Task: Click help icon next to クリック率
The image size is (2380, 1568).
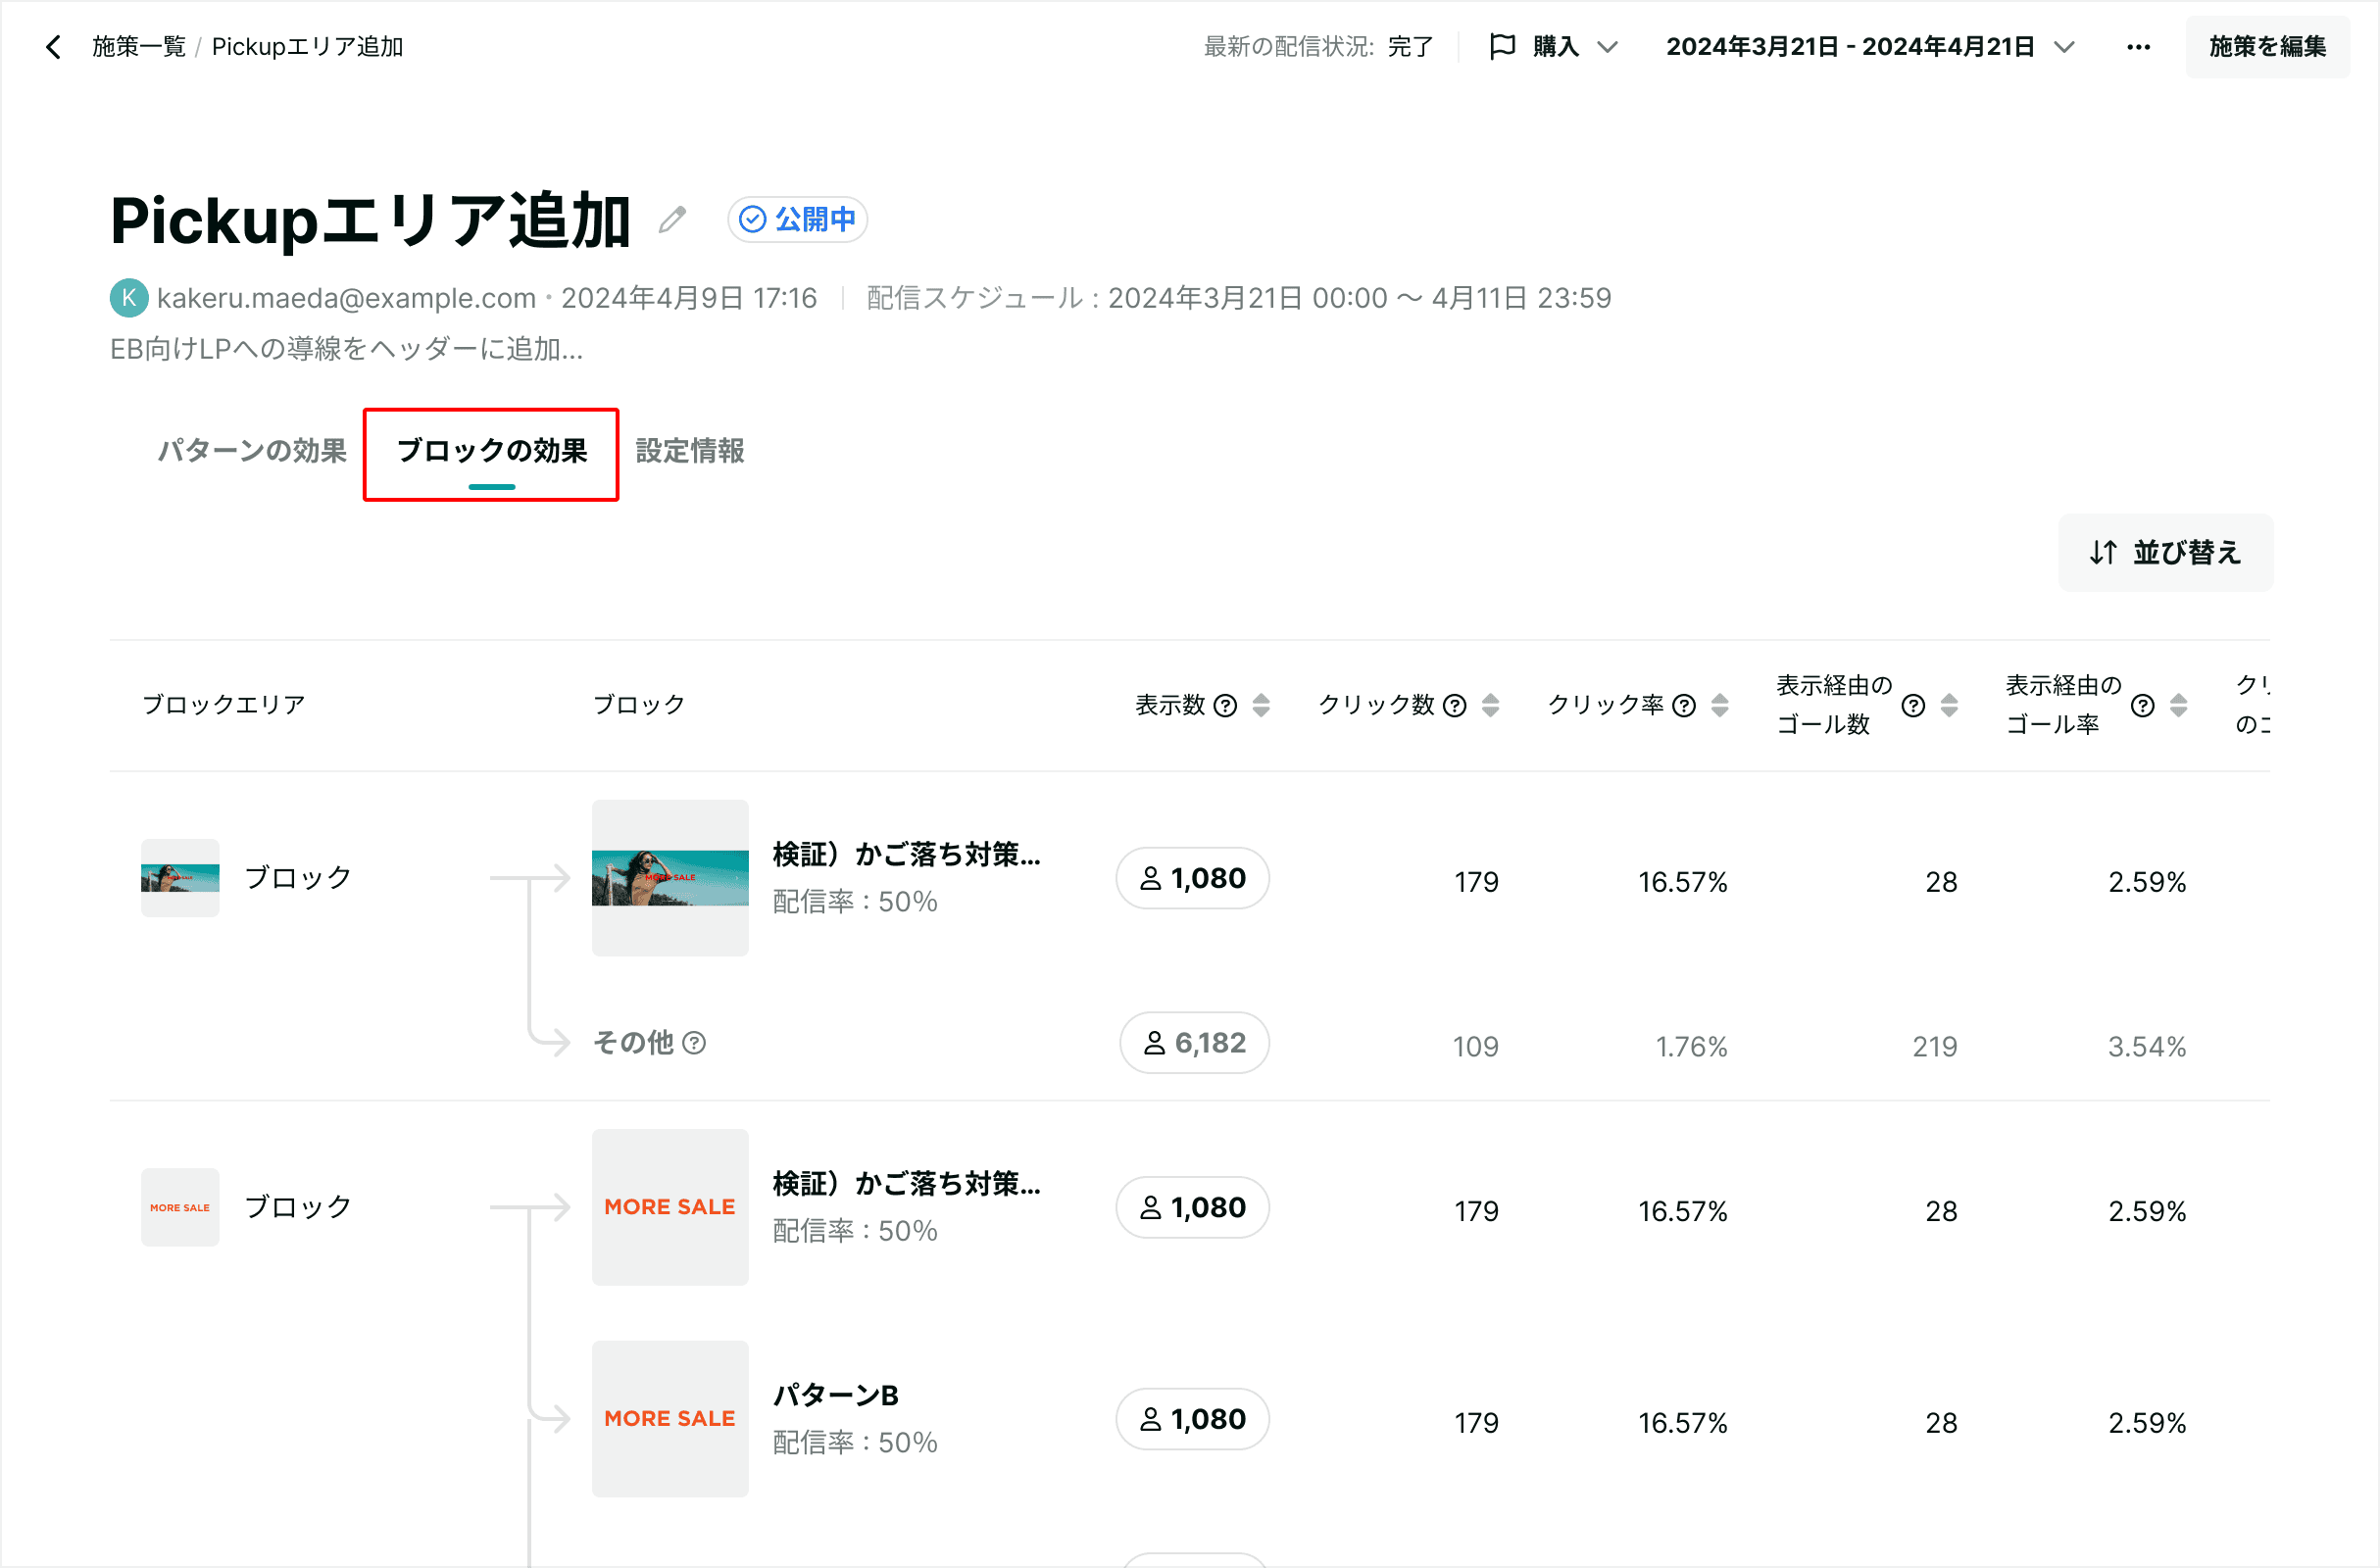Action: pos(1684,706)
